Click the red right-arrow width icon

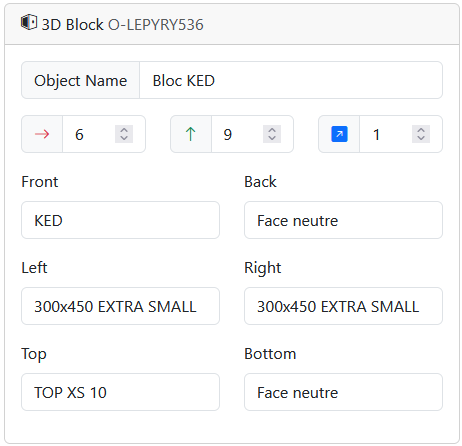click(x=42, y=134)
